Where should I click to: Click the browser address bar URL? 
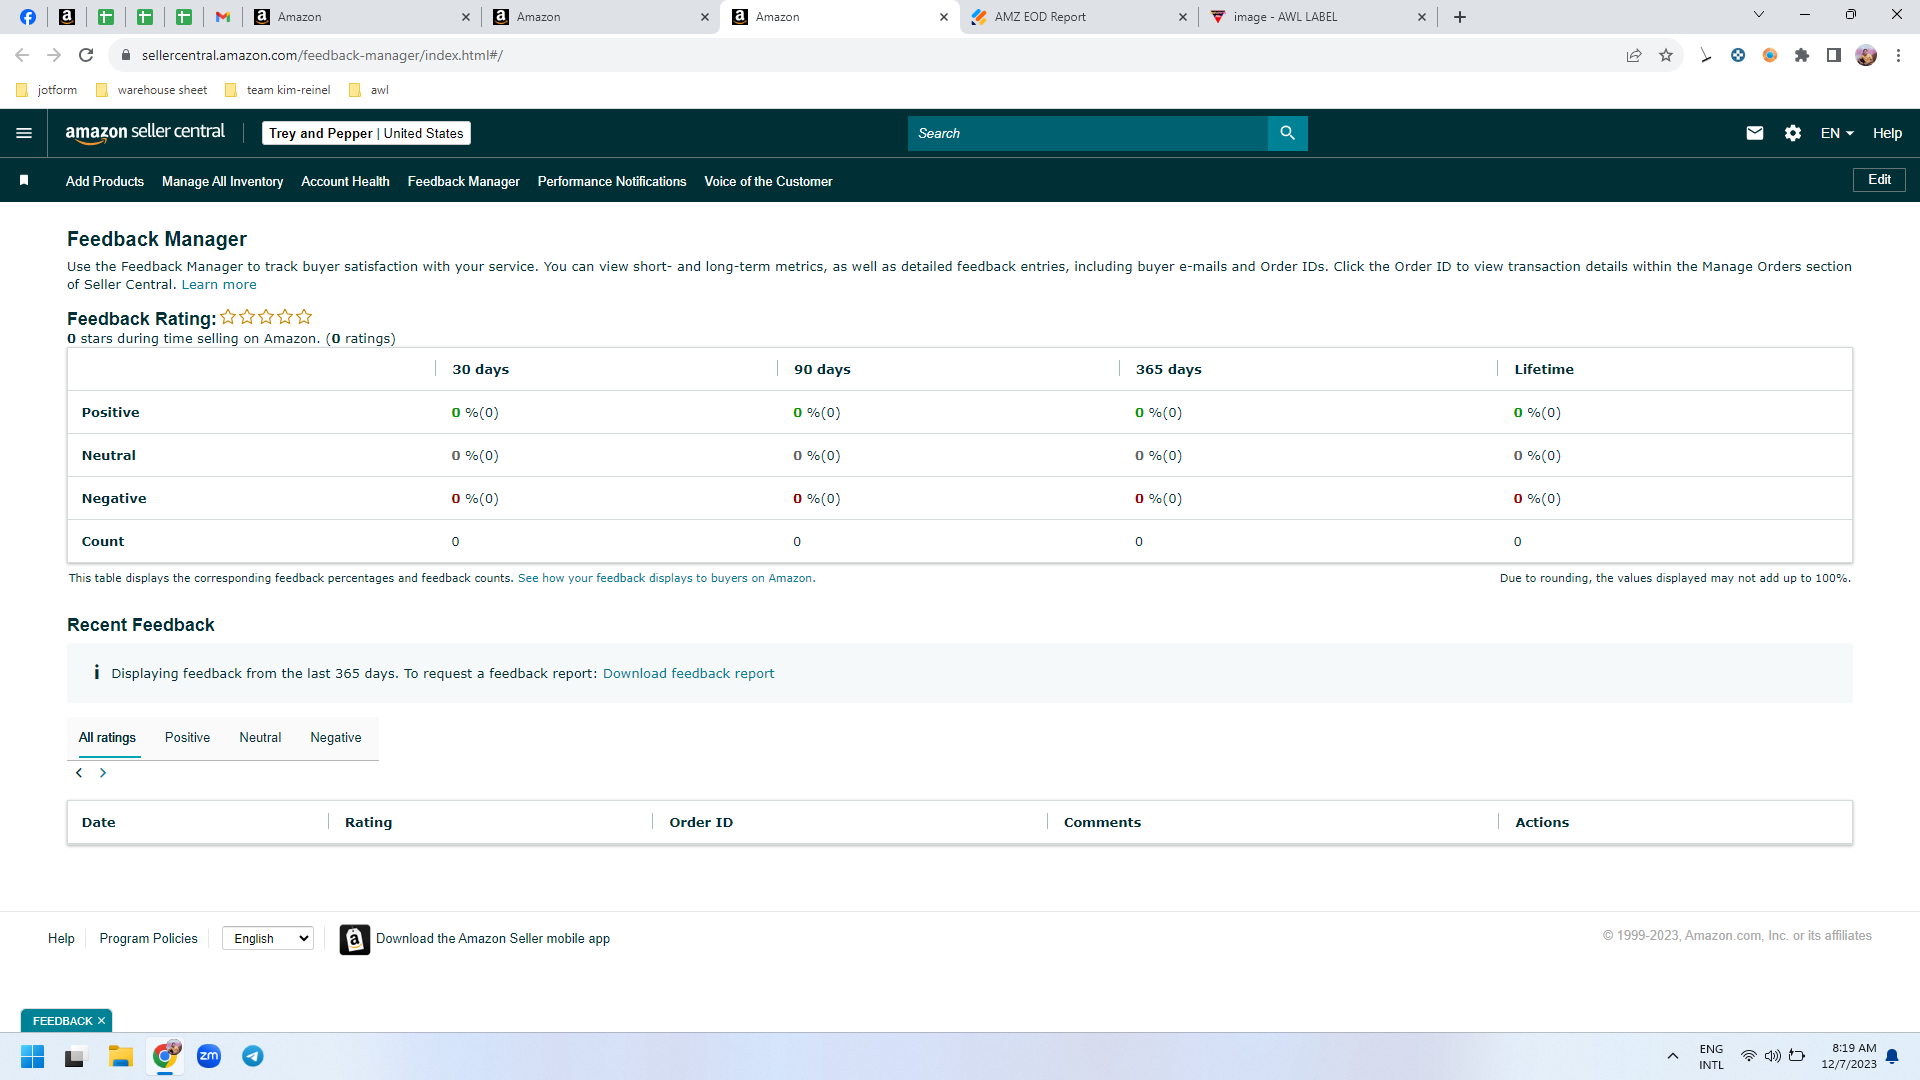click(322, 55)
